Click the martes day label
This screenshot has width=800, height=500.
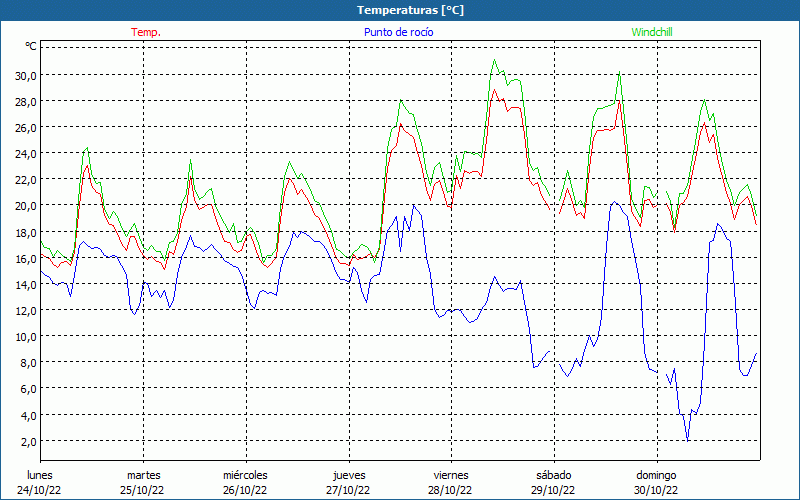click(x=144, y=475)
